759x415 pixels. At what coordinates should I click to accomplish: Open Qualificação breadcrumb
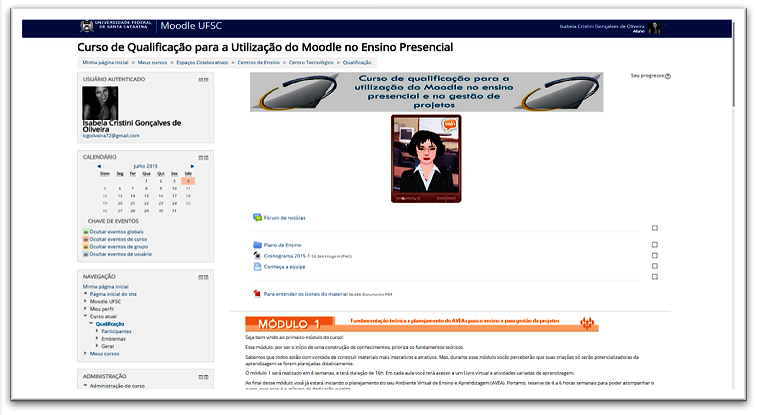(x=357, y=62)
